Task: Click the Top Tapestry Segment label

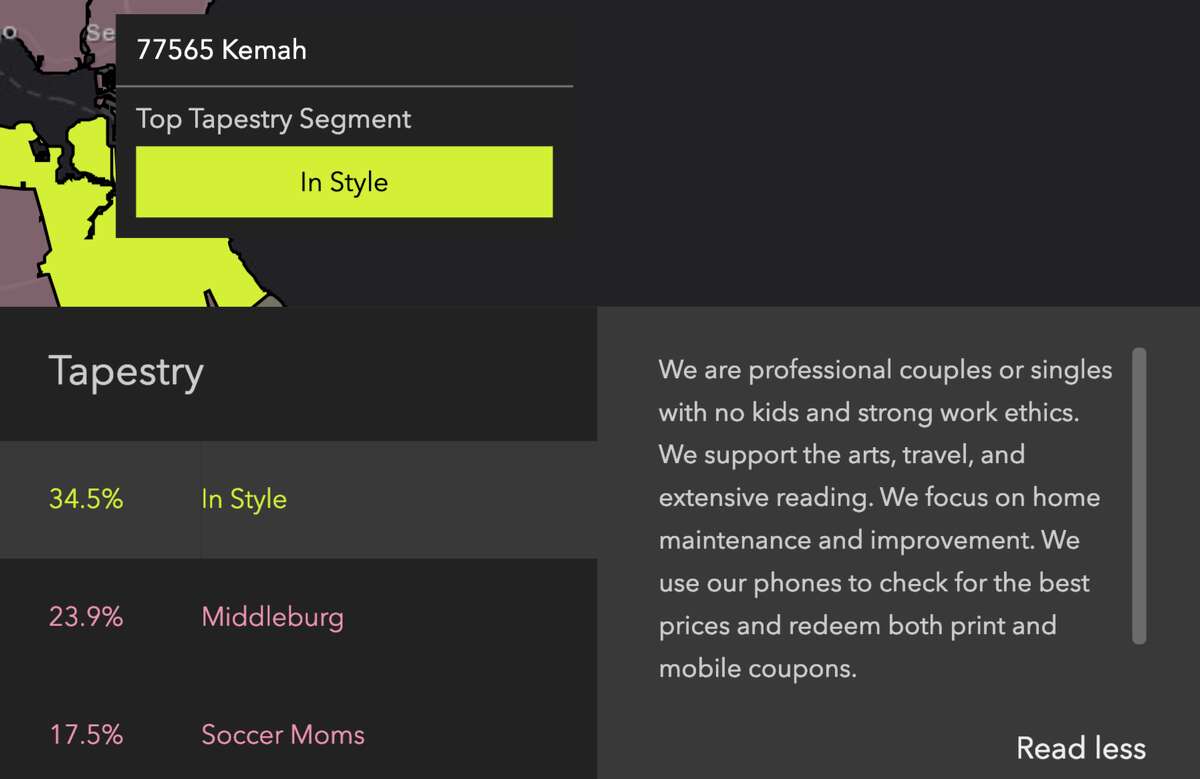Action: pos(274,119)
